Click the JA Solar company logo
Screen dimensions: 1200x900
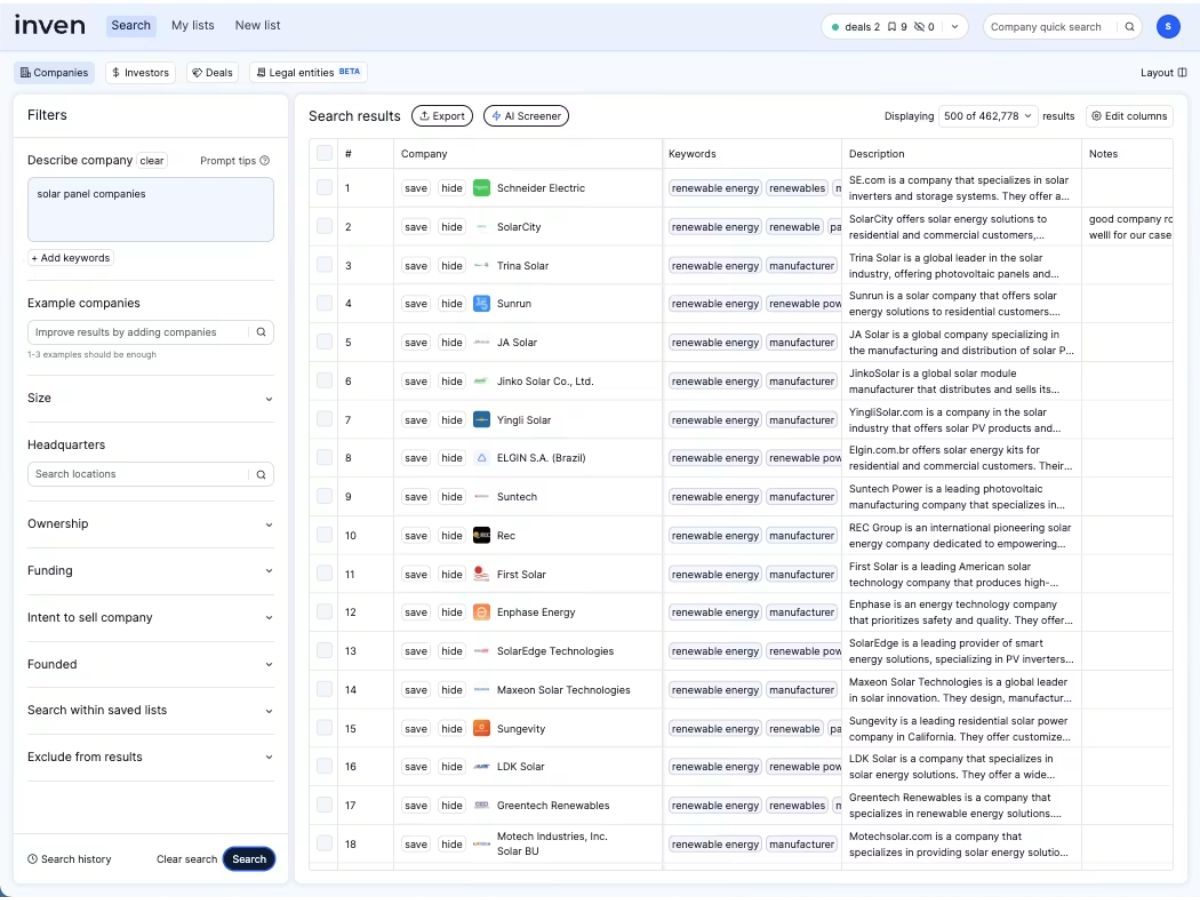click(x=481, y=342)
